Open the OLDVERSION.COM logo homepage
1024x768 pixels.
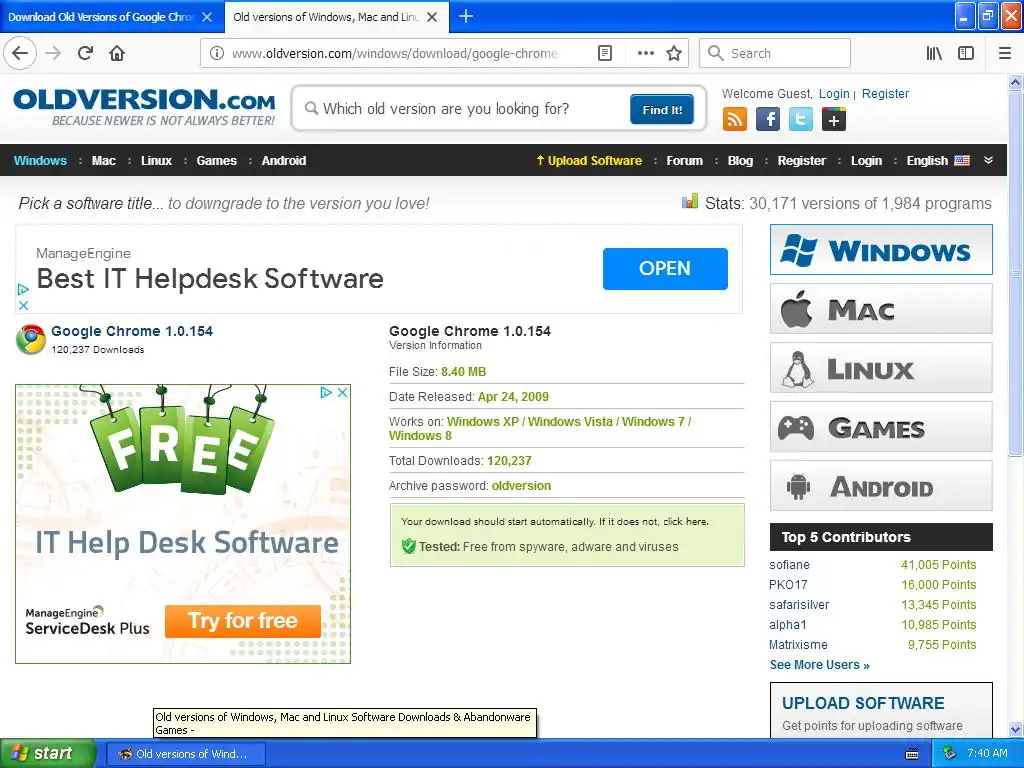pos(144,106)
